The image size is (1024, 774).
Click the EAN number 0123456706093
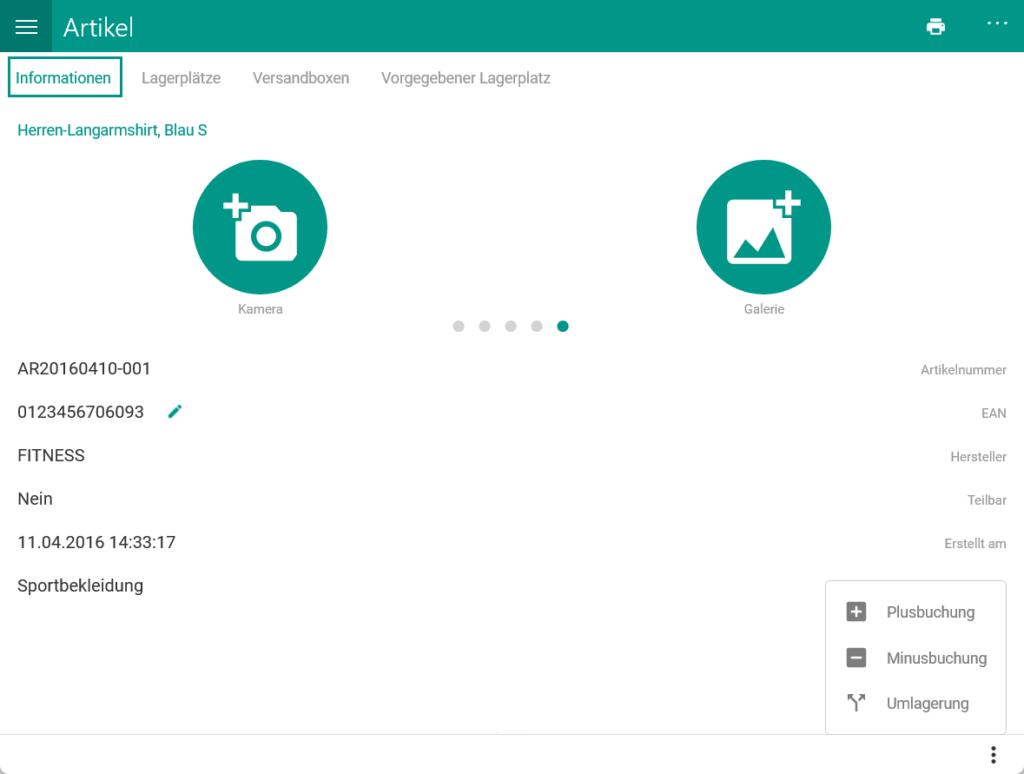tap(81, 412)
